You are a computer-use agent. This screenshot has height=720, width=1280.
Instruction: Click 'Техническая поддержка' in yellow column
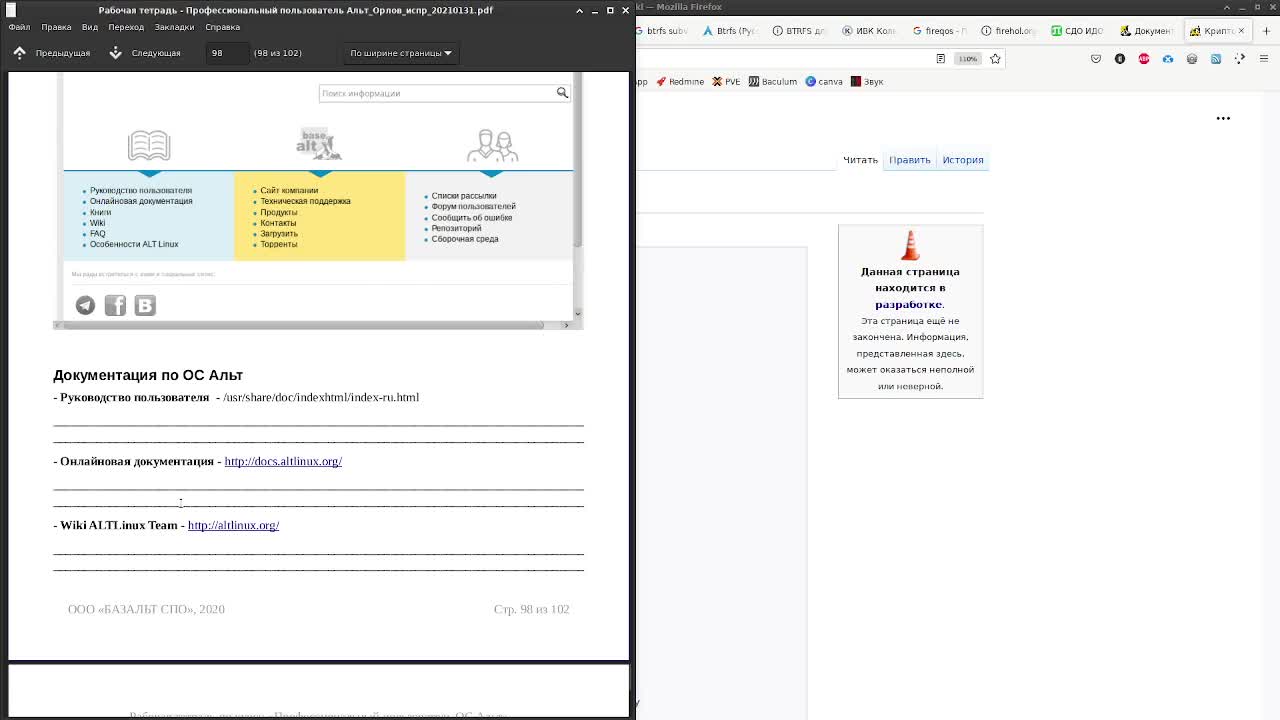tap(305, 201)
